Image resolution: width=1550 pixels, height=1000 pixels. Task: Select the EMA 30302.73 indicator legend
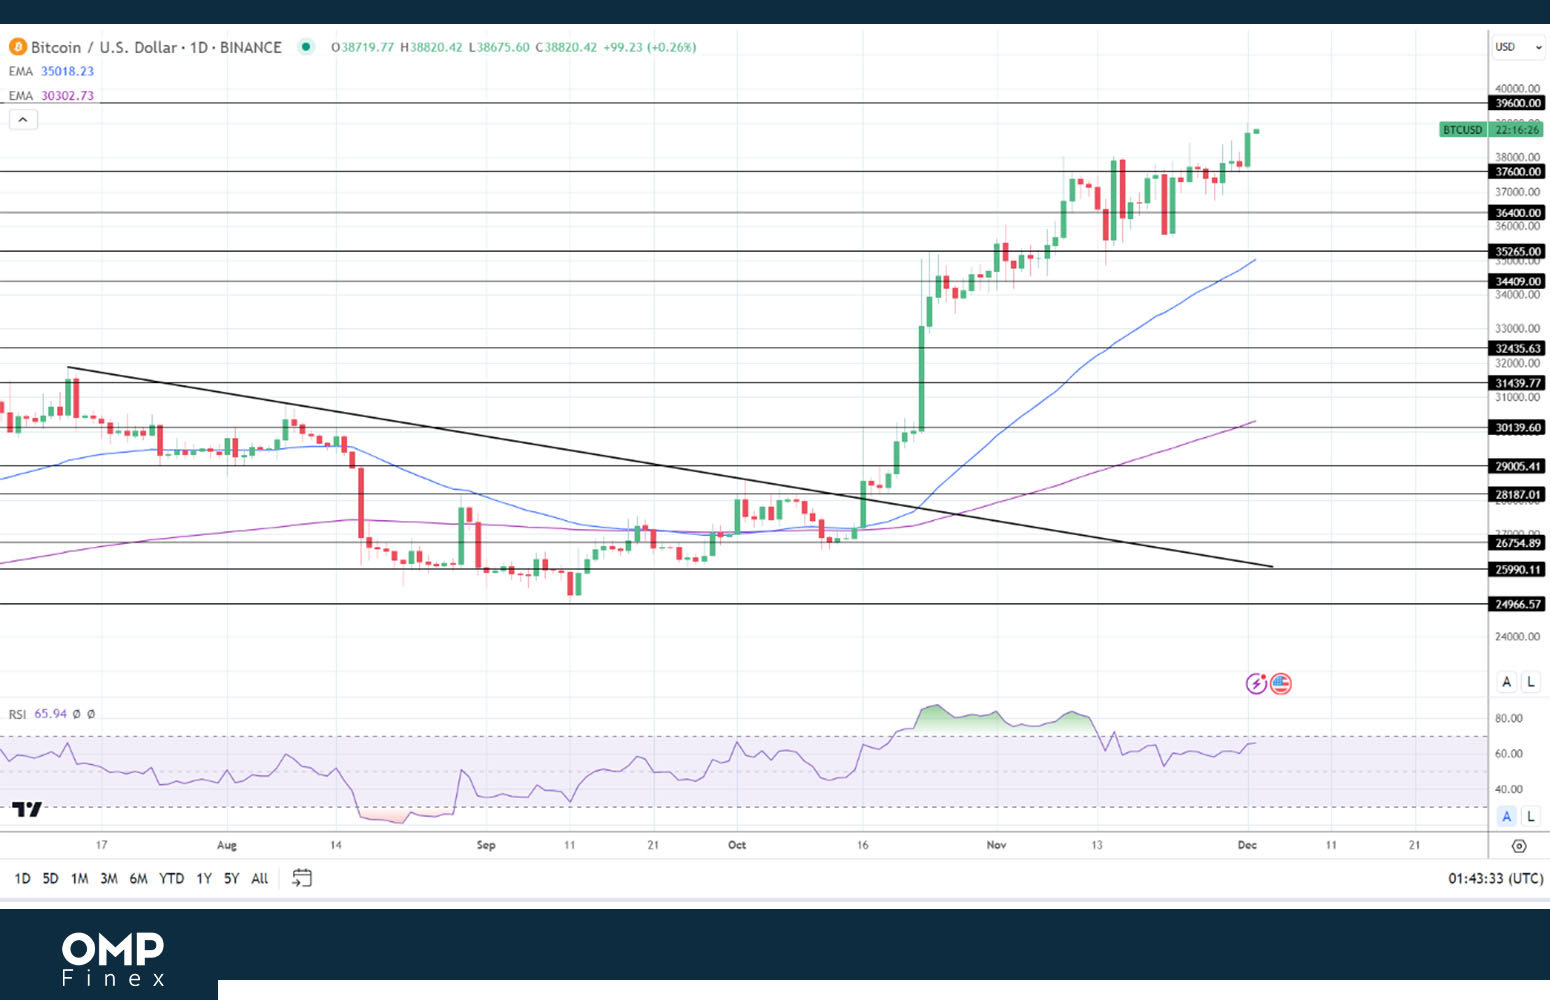(51, 96)
